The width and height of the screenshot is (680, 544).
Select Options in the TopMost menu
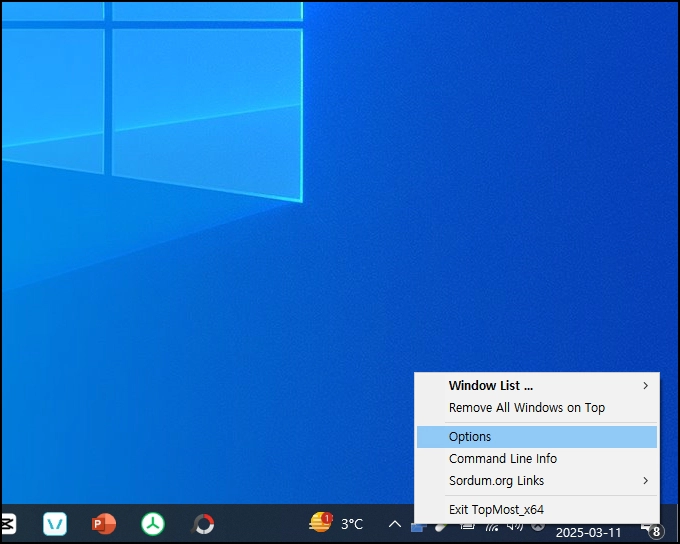(537, 437)
